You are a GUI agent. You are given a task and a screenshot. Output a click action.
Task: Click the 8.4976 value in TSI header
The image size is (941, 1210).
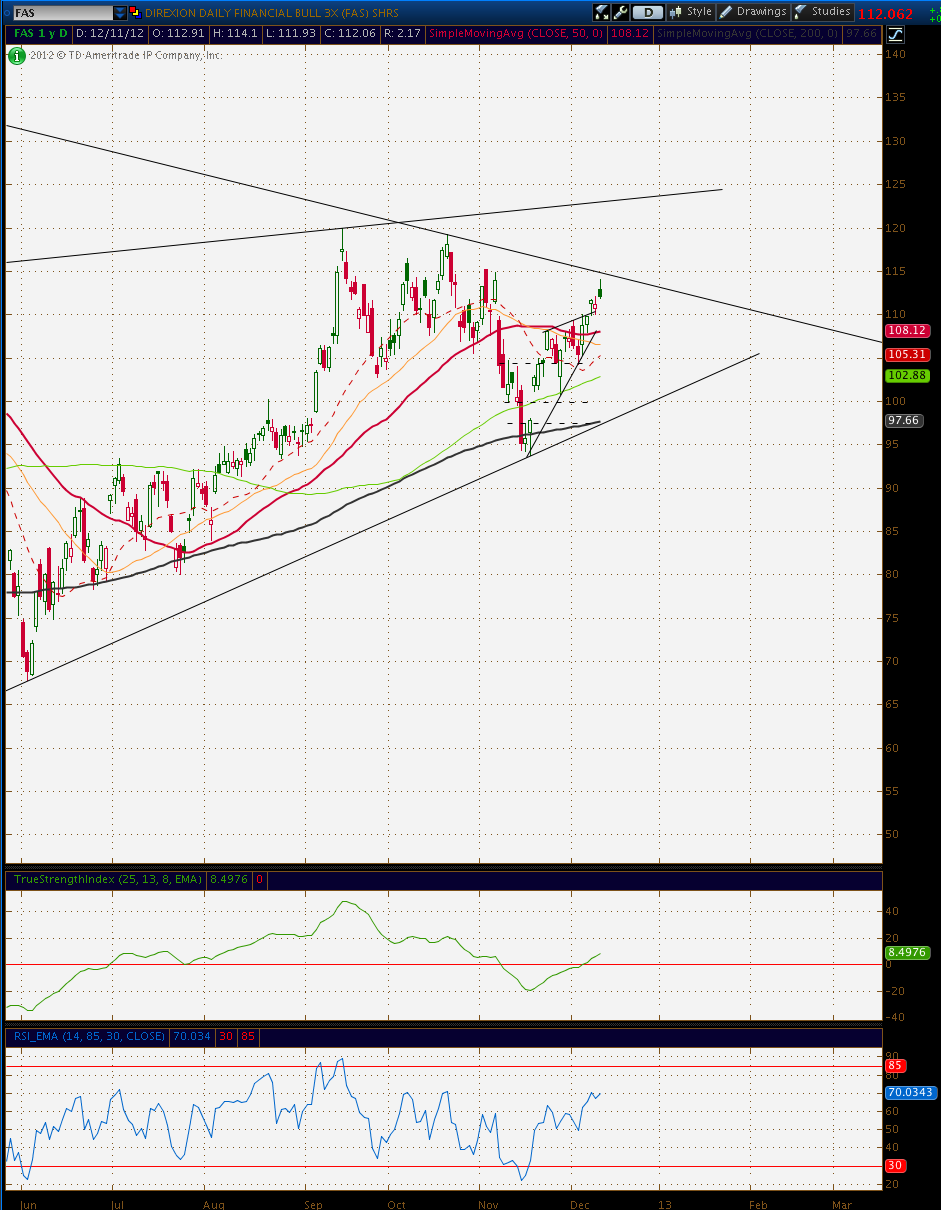(228, 880)
